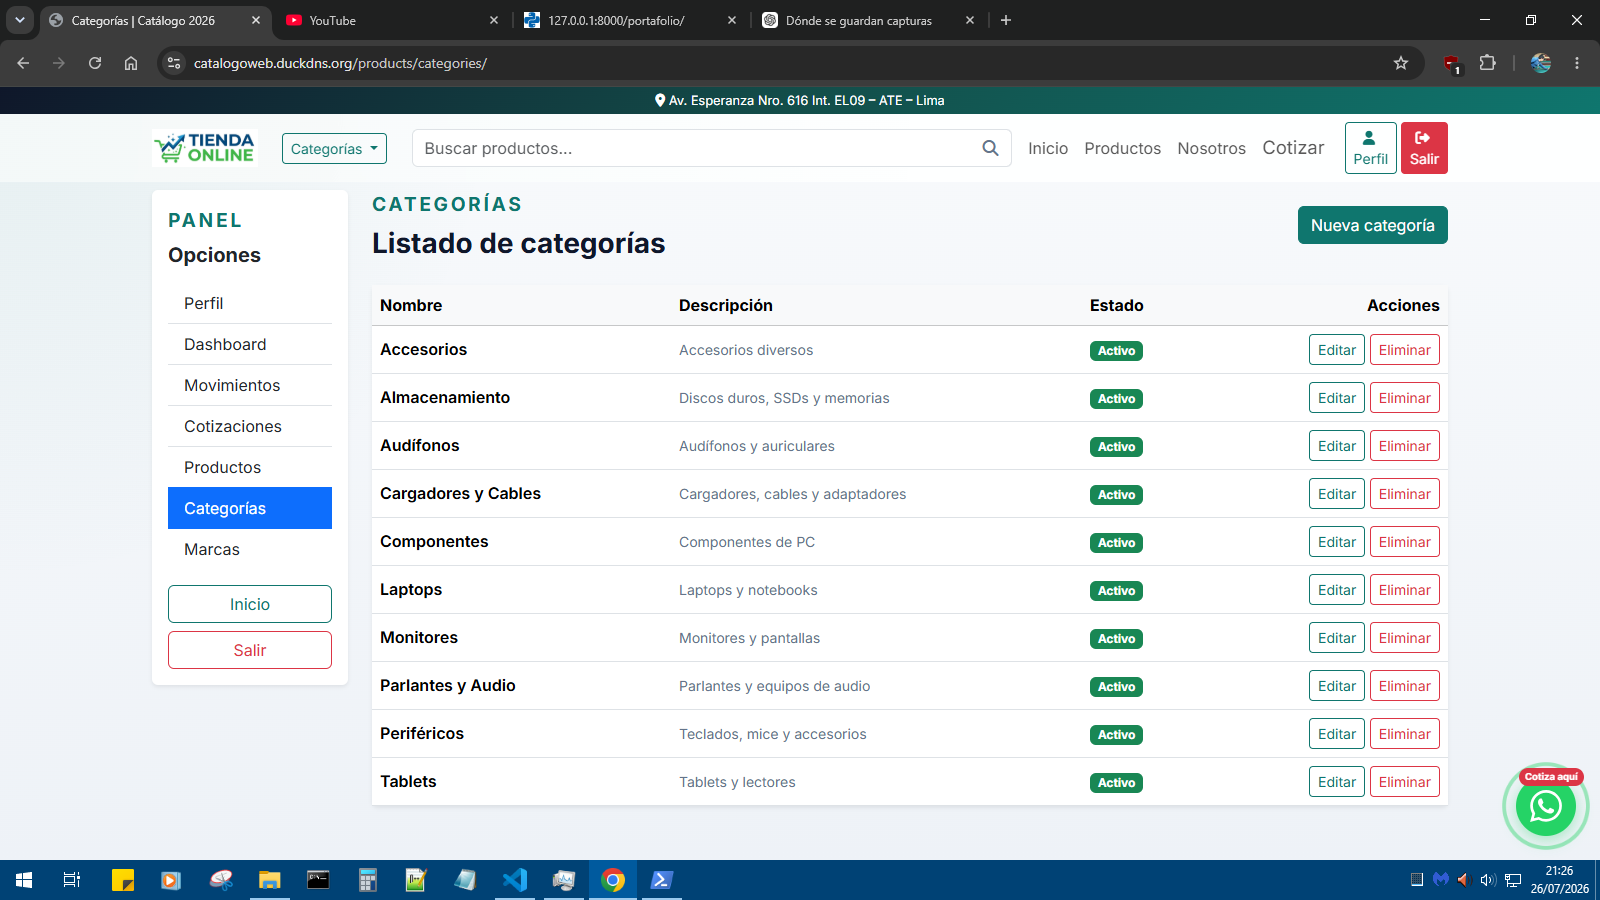Open Chrome three-dot menu

(1577, 63)
